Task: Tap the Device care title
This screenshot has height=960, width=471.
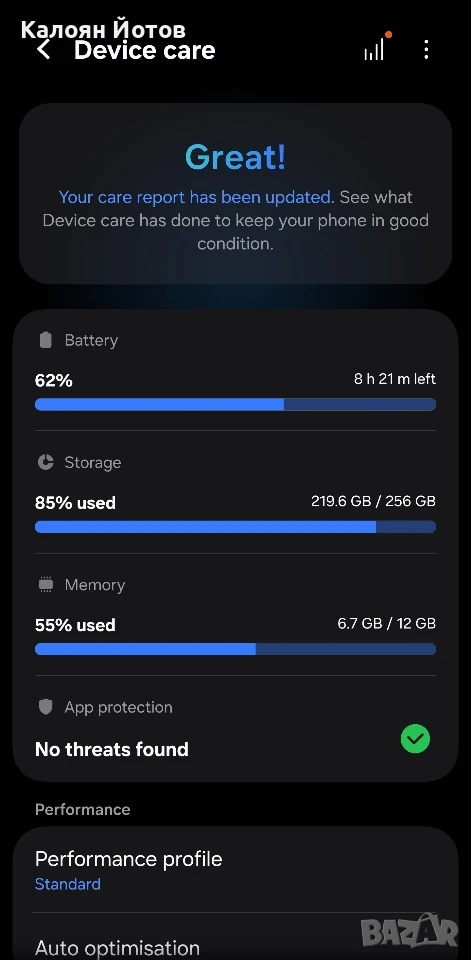Action: tap(145, 50)
